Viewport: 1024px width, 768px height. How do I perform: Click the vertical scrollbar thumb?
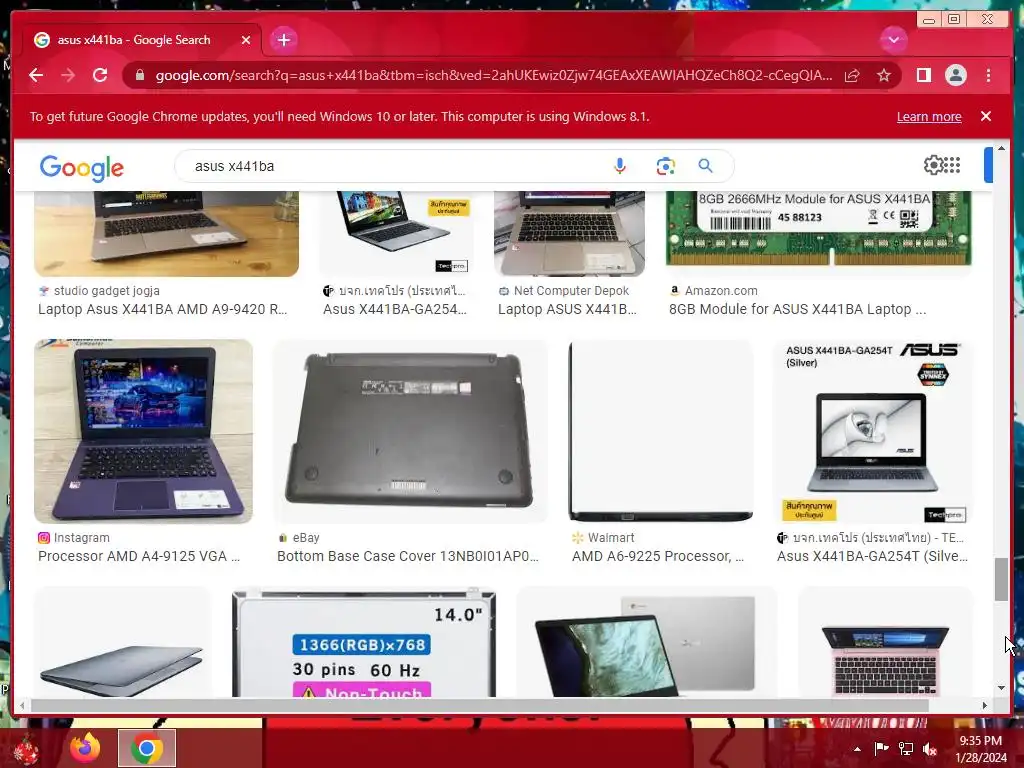click(x=1001, y=579)
